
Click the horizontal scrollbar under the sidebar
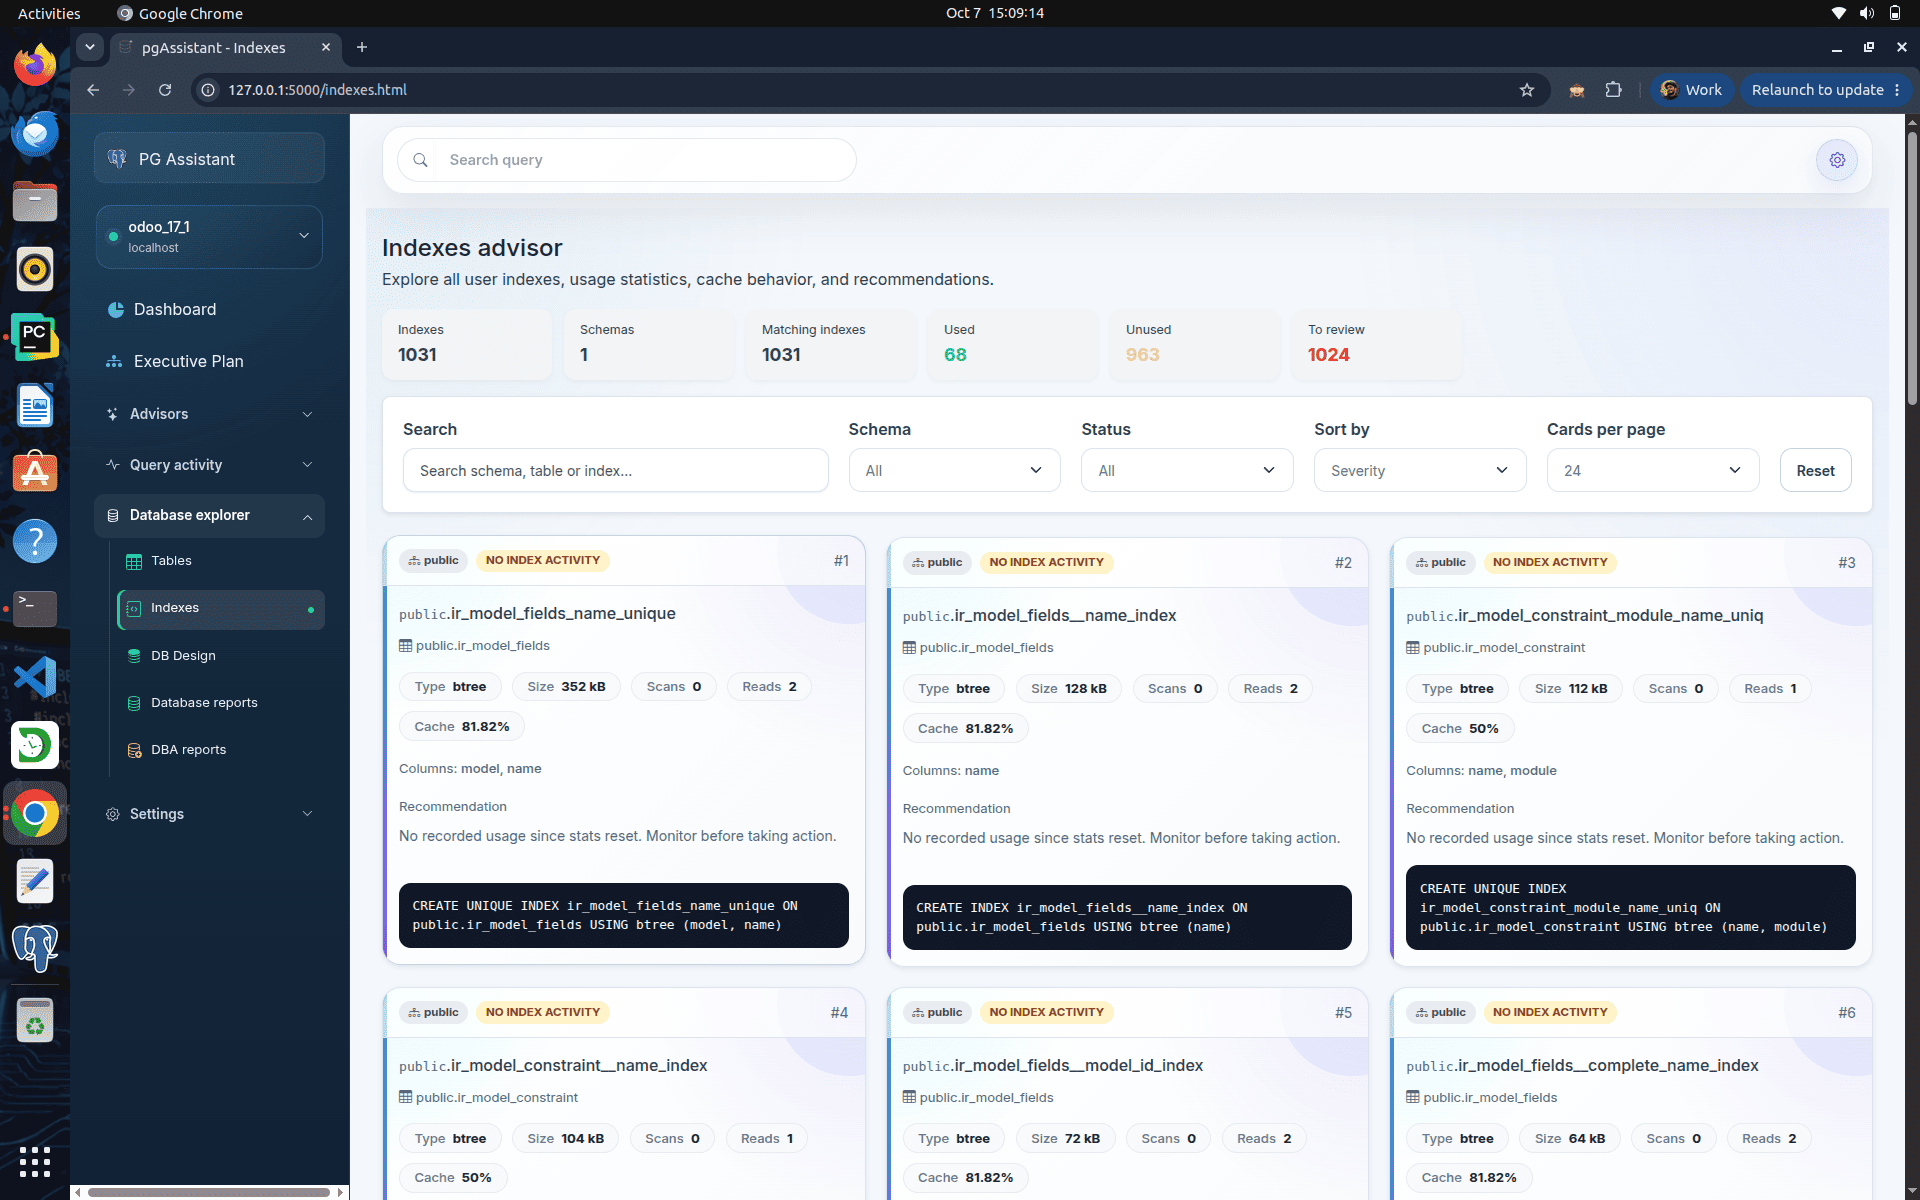209,1192
